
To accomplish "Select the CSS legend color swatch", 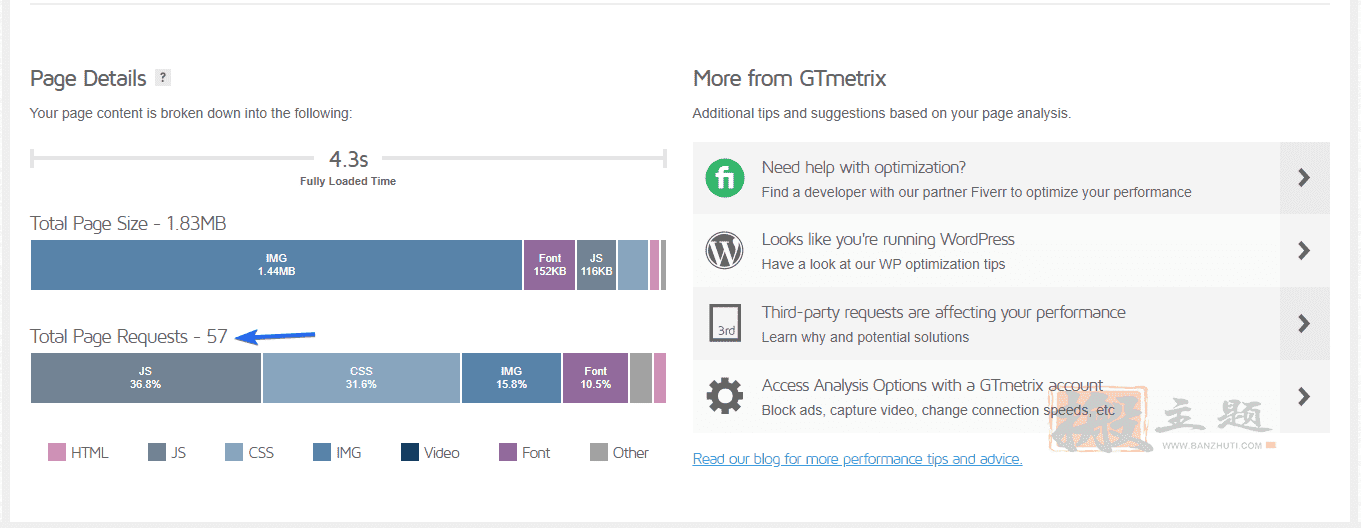I will [234, 453].
